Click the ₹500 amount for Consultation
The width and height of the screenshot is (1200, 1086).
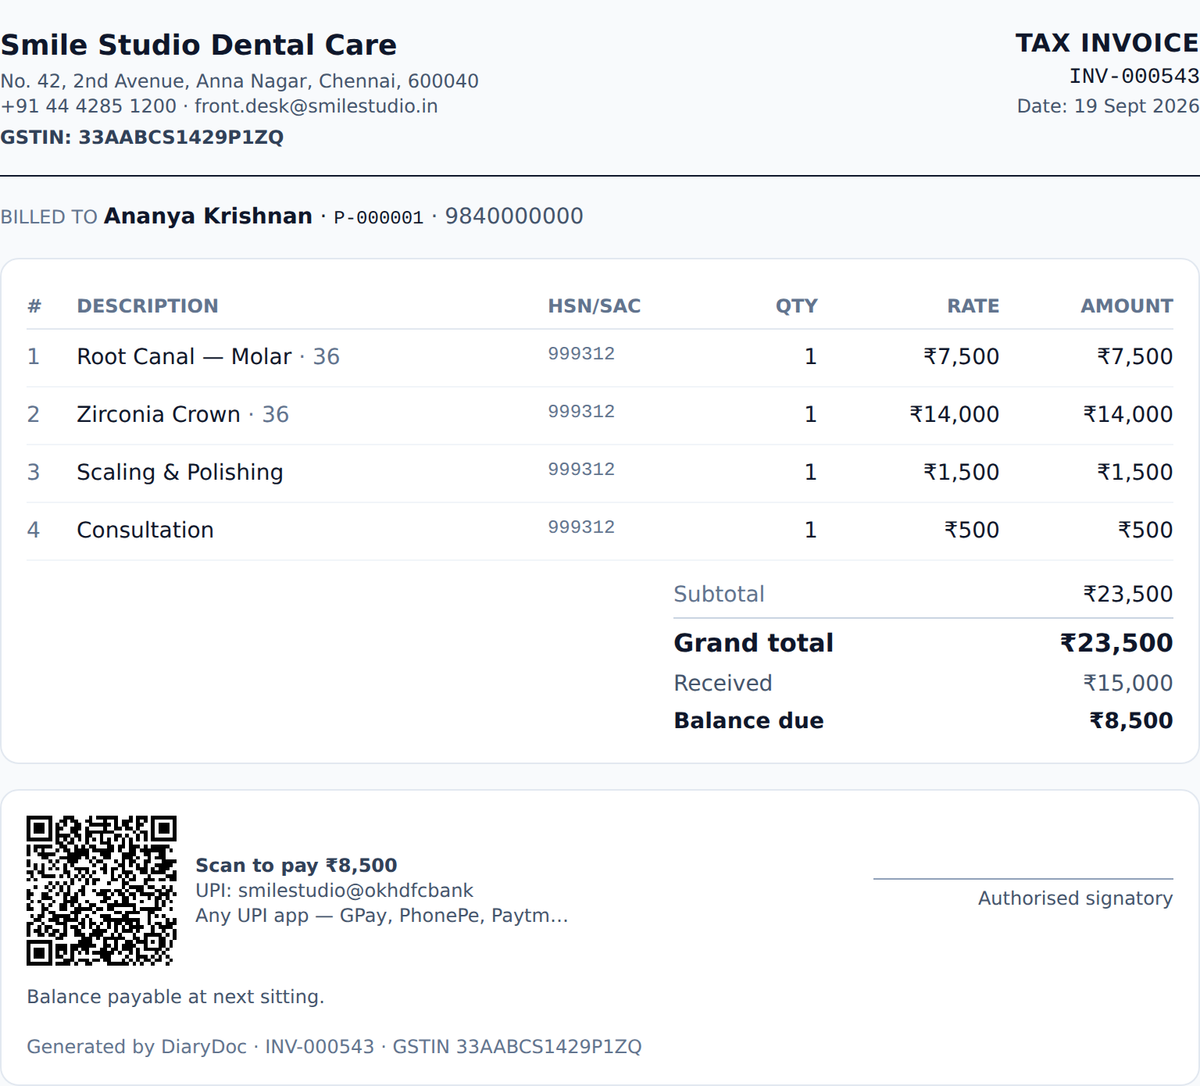click(x=1145, y=530)
